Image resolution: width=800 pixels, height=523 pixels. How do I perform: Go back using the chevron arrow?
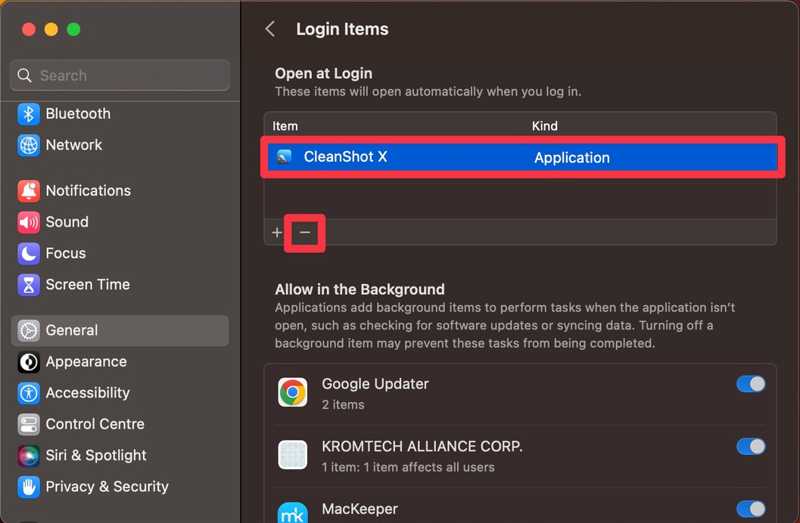coord(270,29)
